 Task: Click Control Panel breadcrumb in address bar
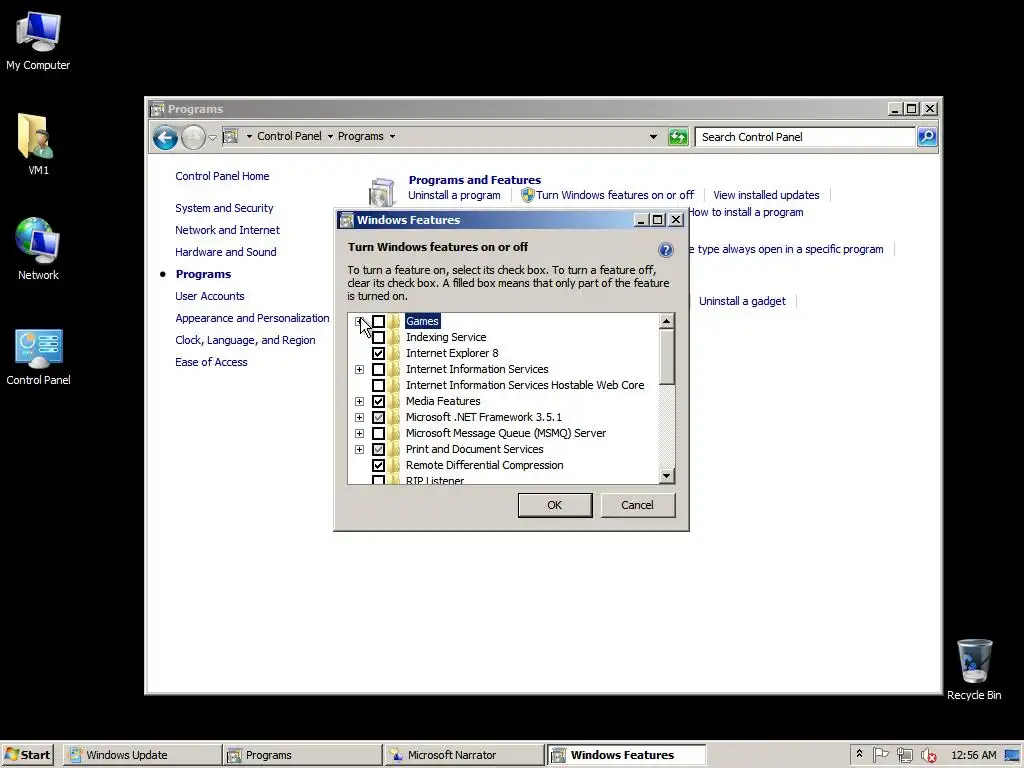coord(289,136)
